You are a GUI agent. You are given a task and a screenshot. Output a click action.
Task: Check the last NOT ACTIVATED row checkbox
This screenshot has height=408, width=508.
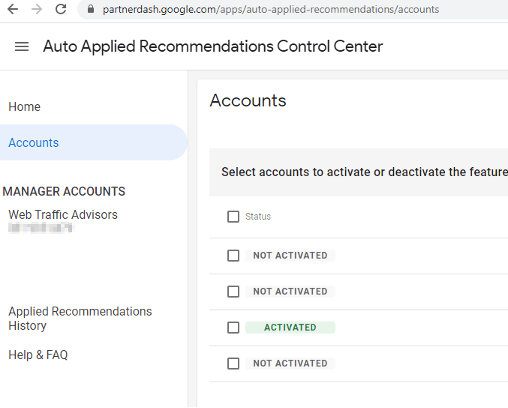click(x=233, y=363)
